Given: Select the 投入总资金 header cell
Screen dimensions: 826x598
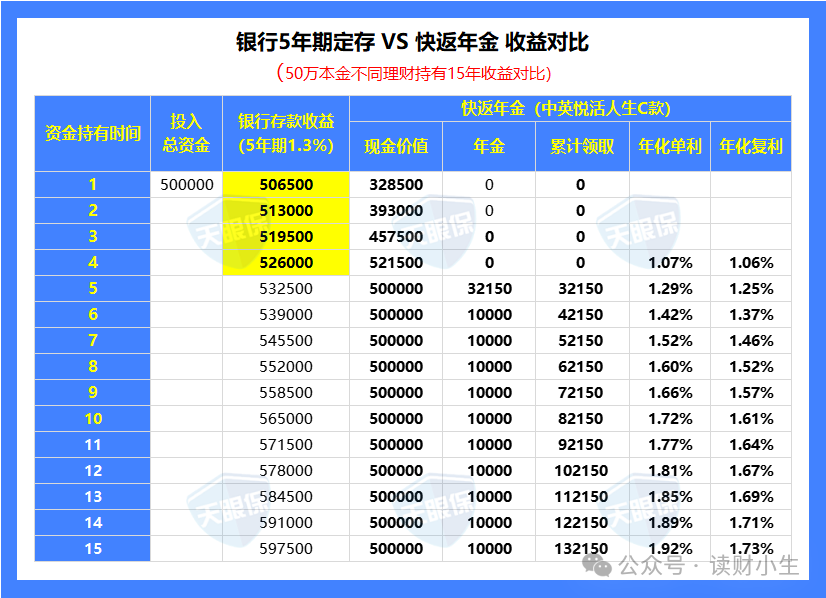Looking at the screenshot, I should point(186,134).
